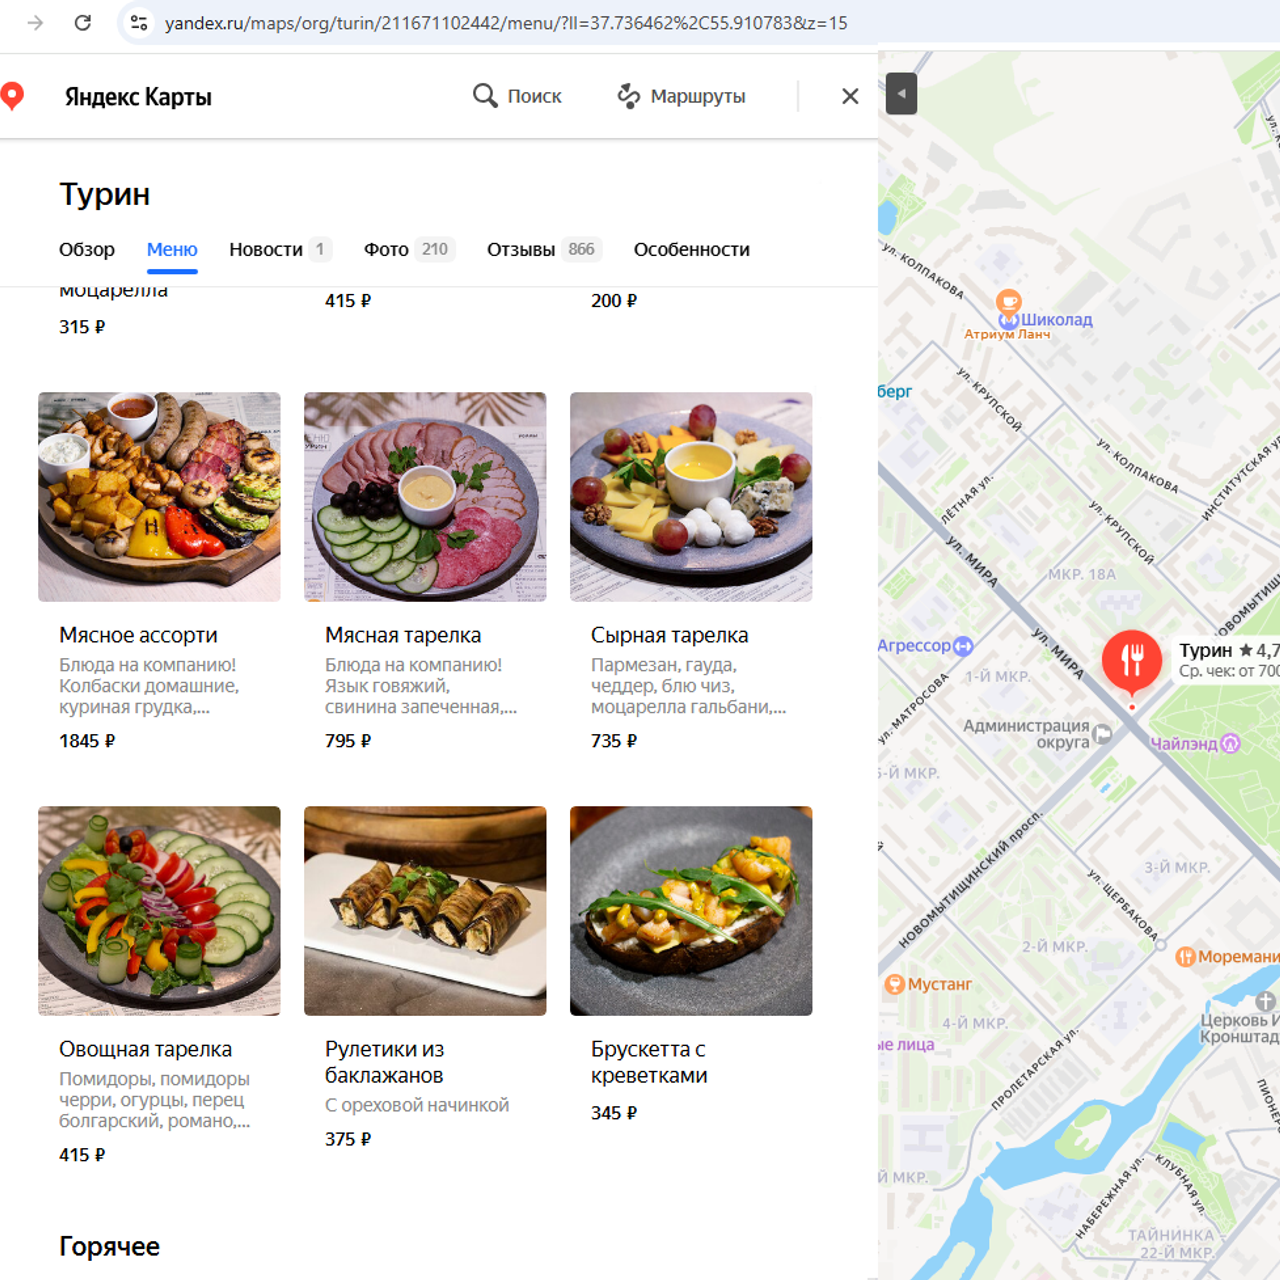Switch to the Обзор tab

click(87, 250)
